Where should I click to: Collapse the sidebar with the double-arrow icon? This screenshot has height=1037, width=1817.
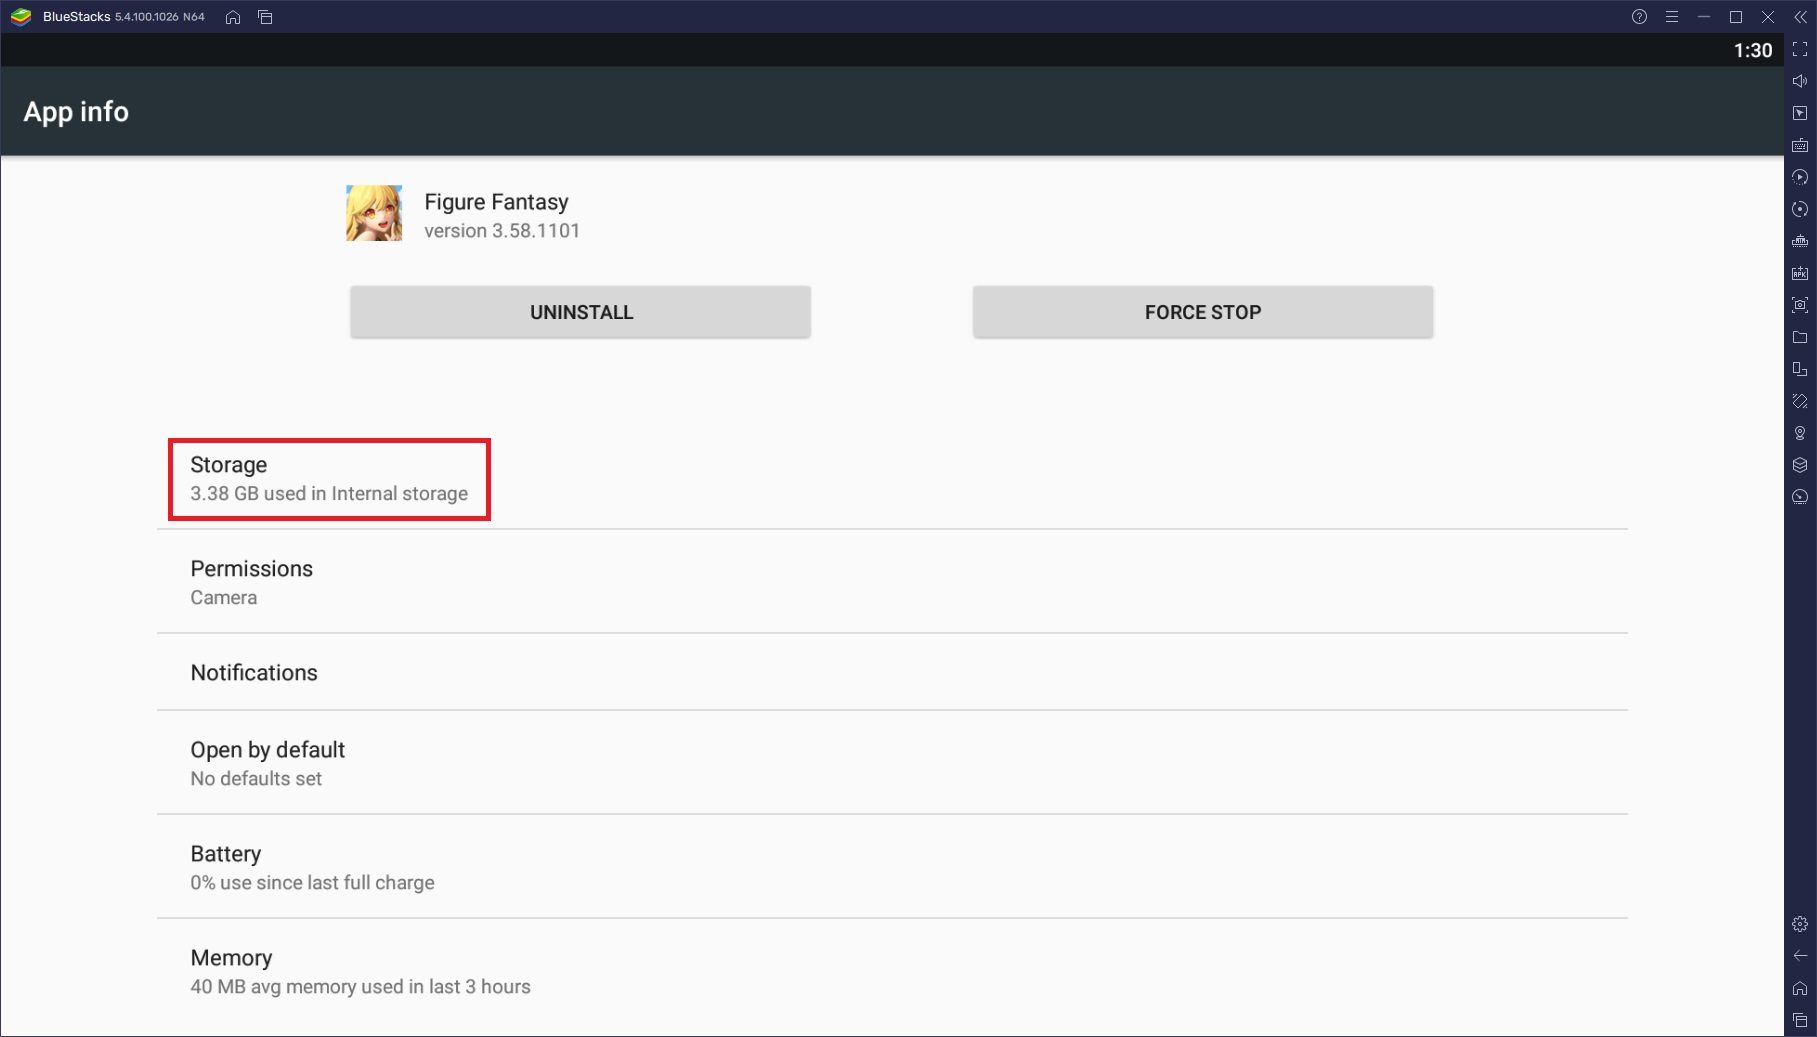tap(1800, 17)
